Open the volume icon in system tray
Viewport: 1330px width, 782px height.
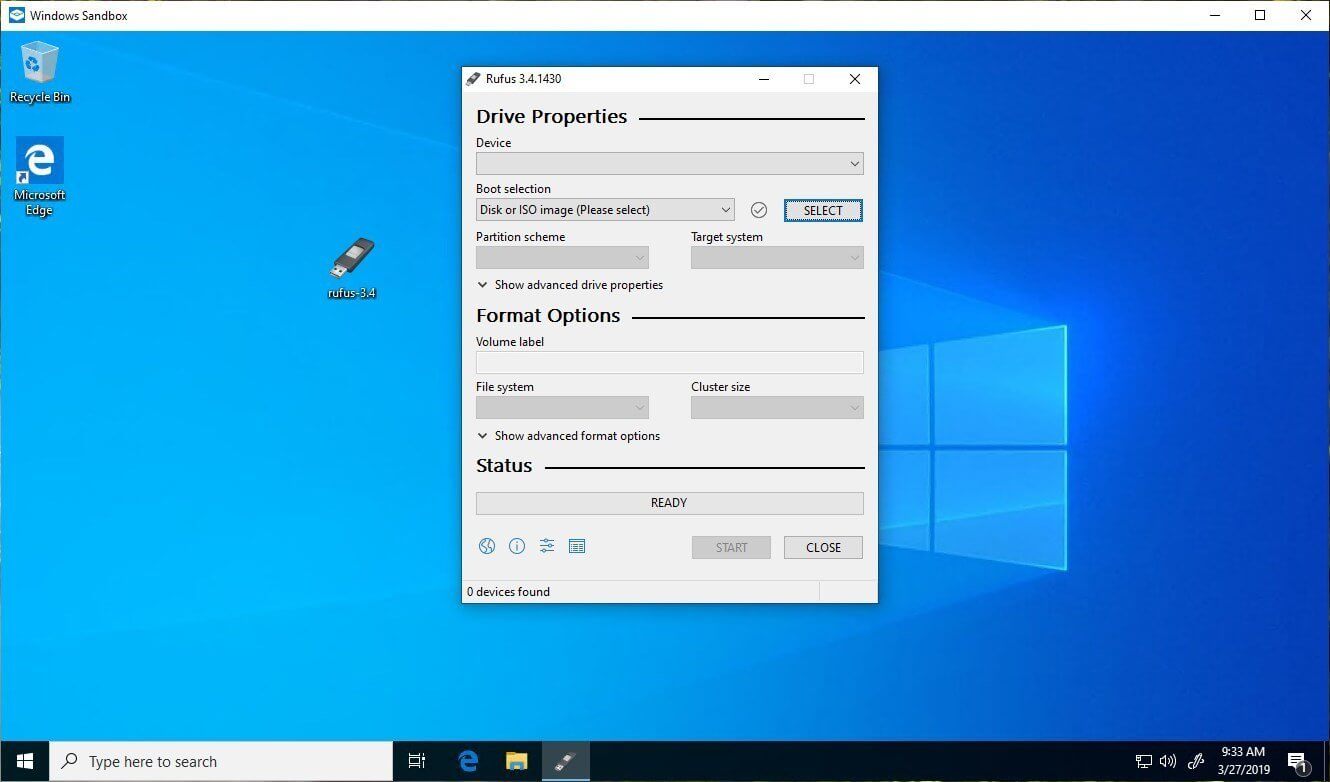(1168, 761)
